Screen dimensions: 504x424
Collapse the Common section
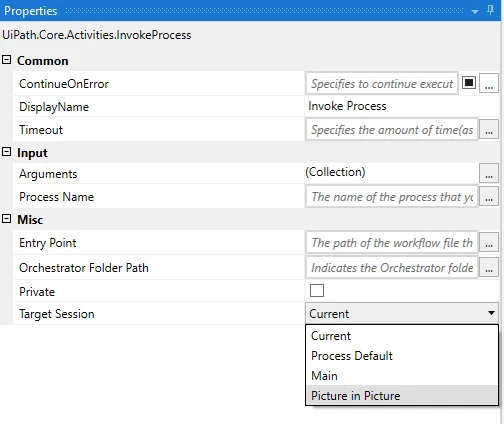6,60
